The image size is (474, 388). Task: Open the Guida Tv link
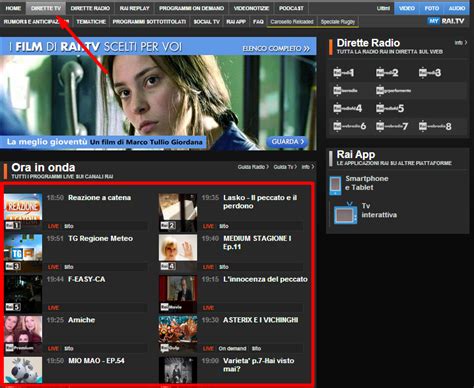285,167
